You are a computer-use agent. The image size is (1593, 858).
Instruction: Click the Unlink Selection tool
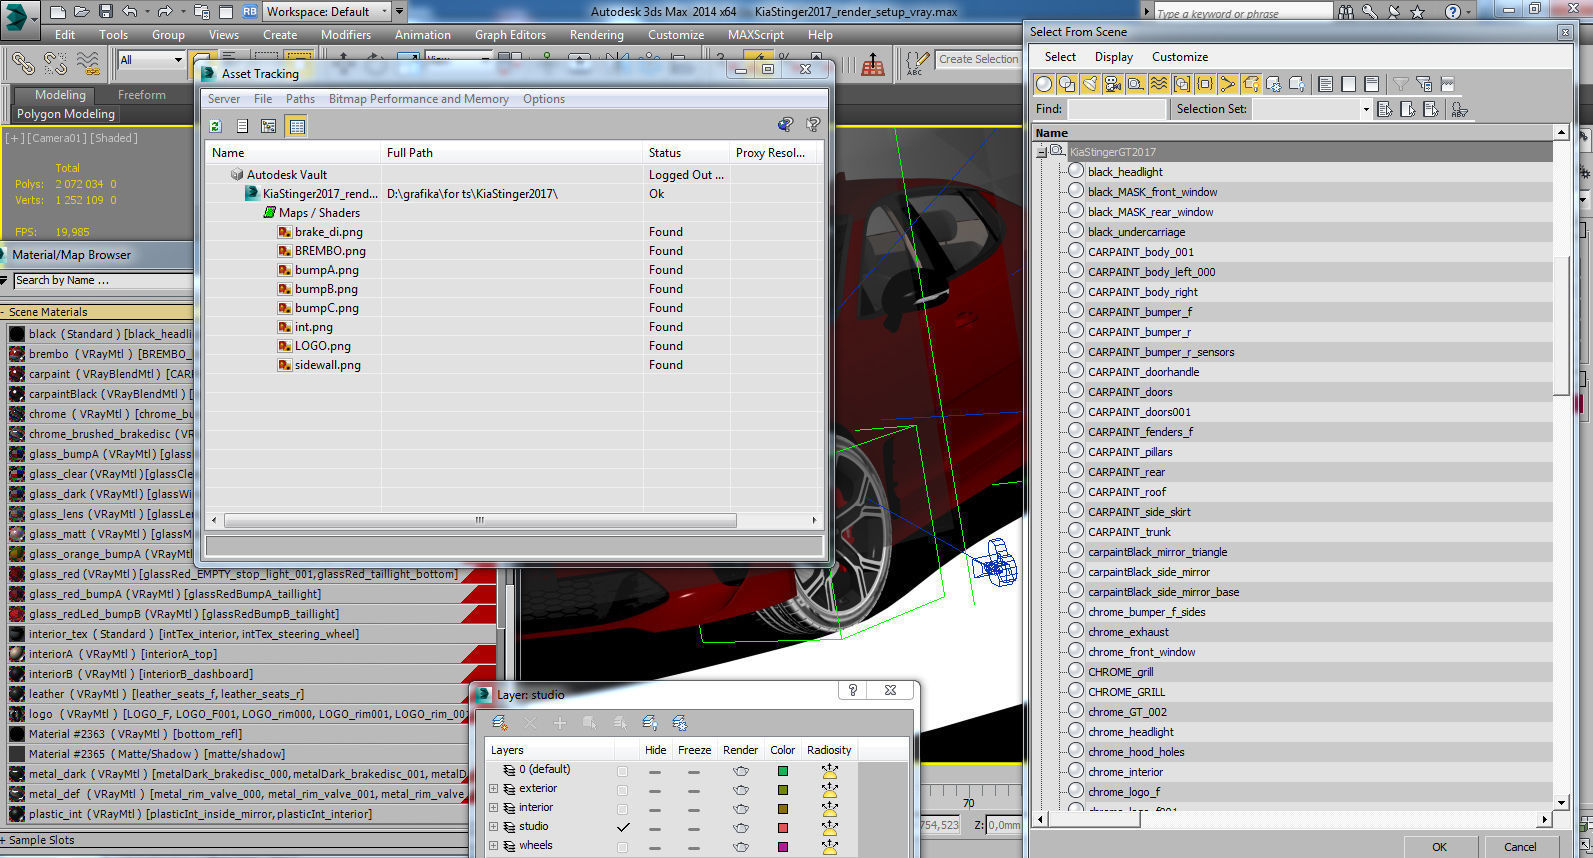[55, 64]
